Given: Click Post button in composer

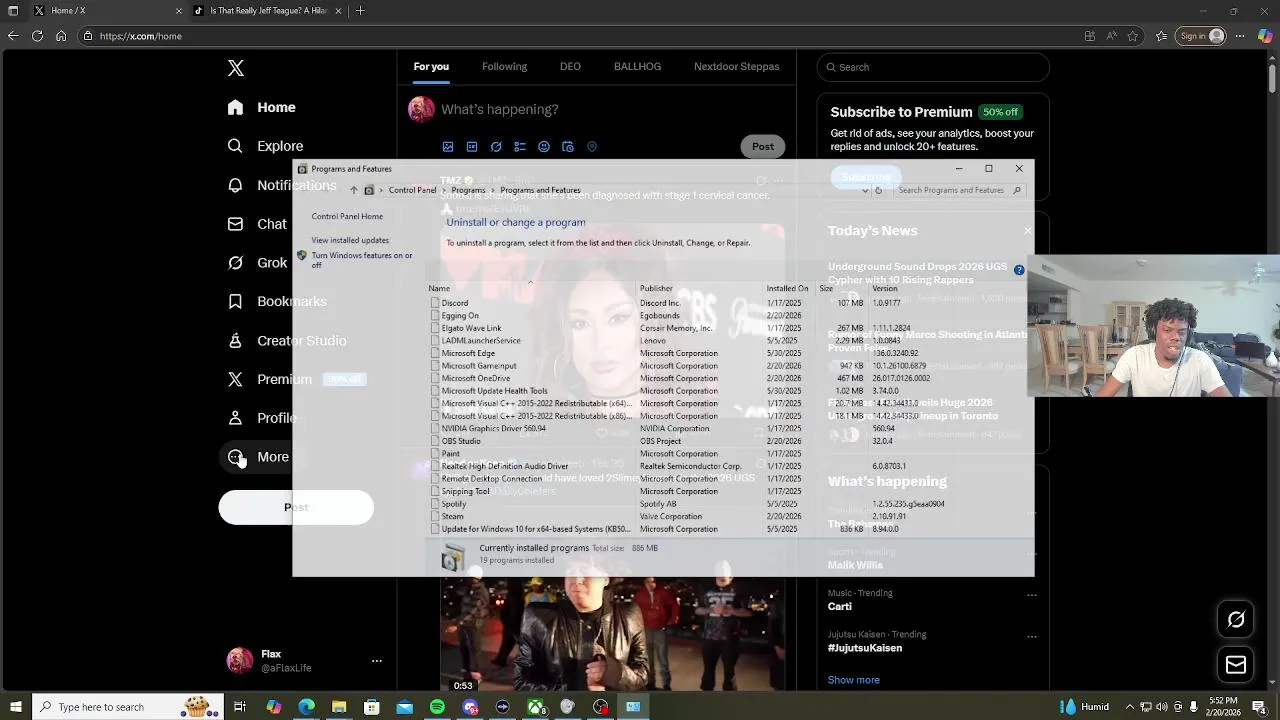Looking at the screenshot, I should [x=763, y=147].
